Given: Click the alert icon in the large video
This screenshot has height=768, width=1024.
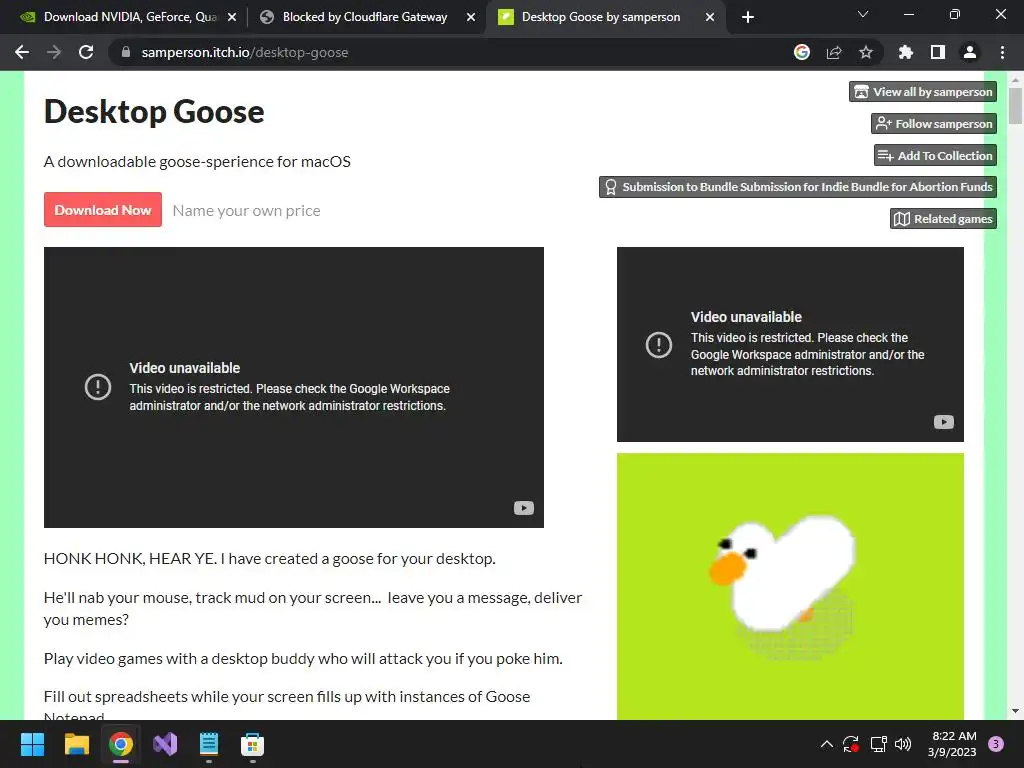Looking at the screenshot, I should (98, 387).
